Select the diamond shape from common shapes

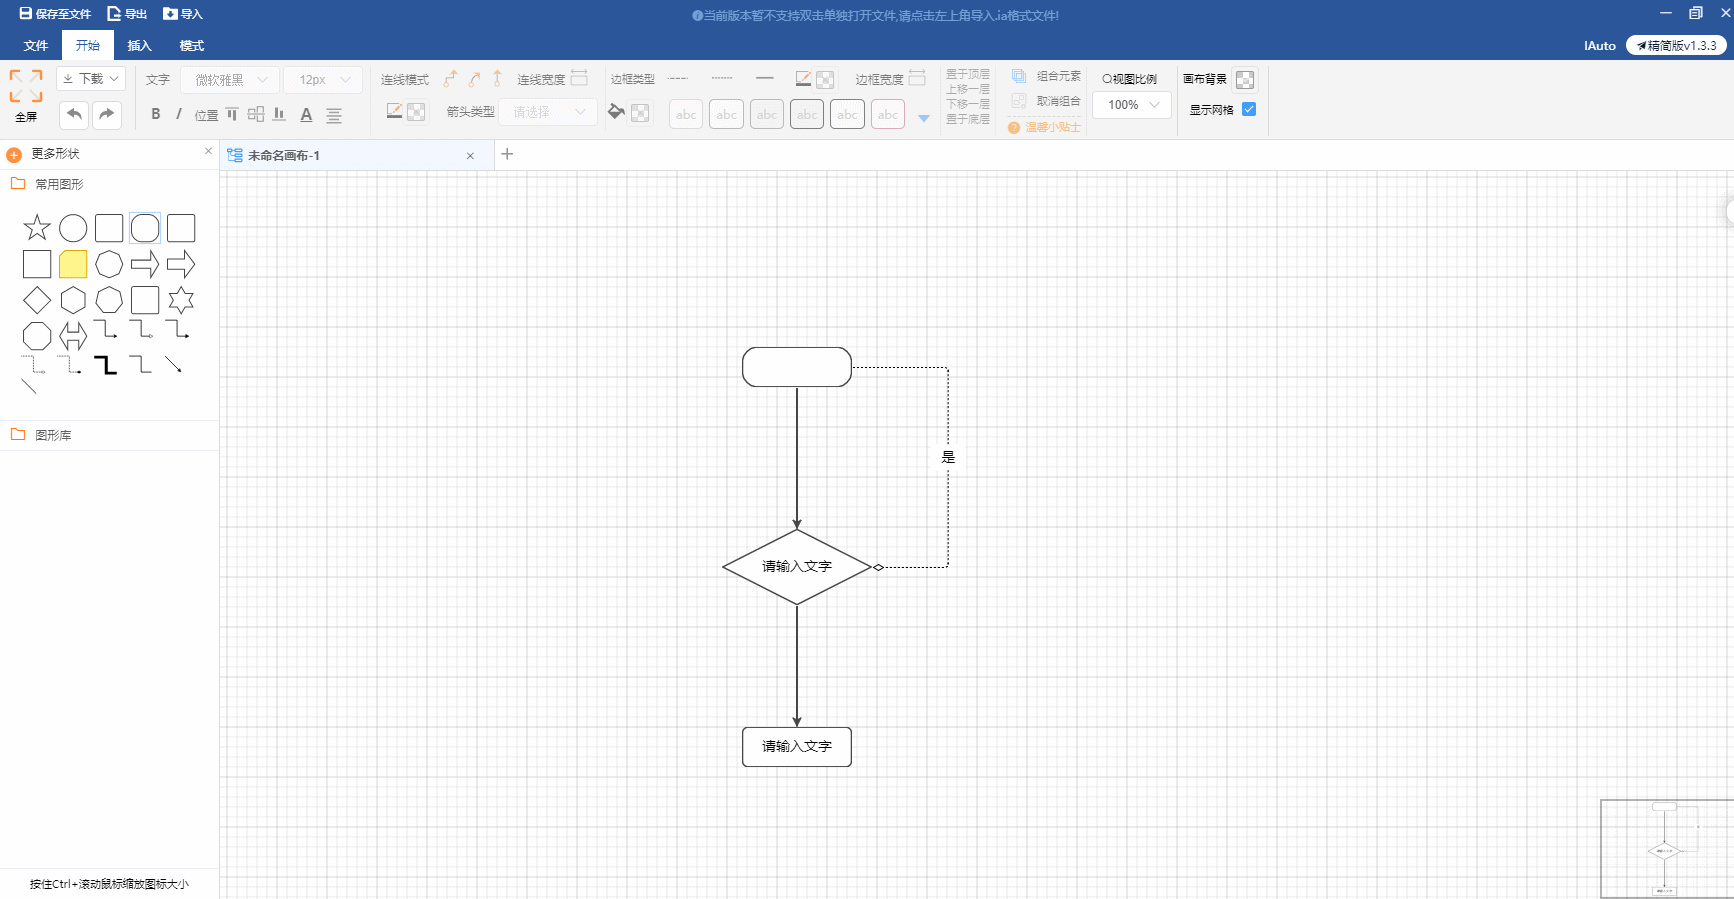point(37,300)
